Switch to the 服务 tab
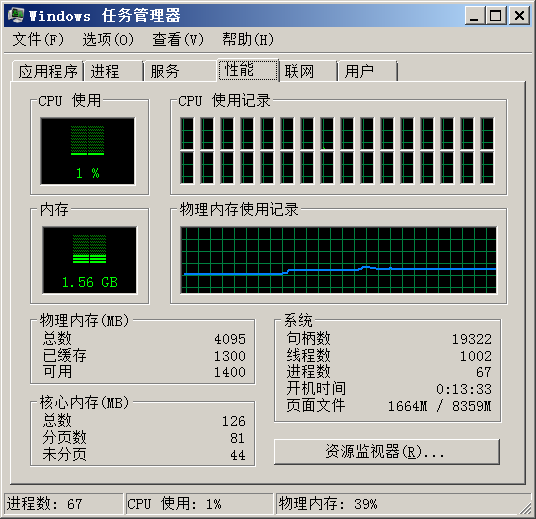This screenshot has height=519, width=536. [x=180, y=71]
